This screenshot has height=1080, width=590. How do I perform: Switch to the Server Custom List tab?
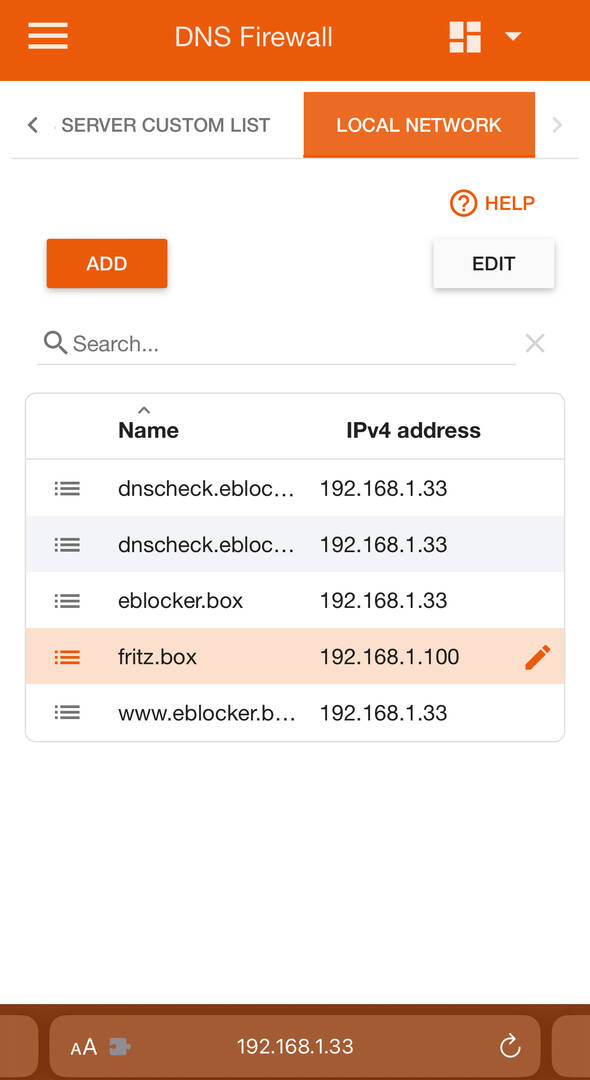[x=165, y=125]
